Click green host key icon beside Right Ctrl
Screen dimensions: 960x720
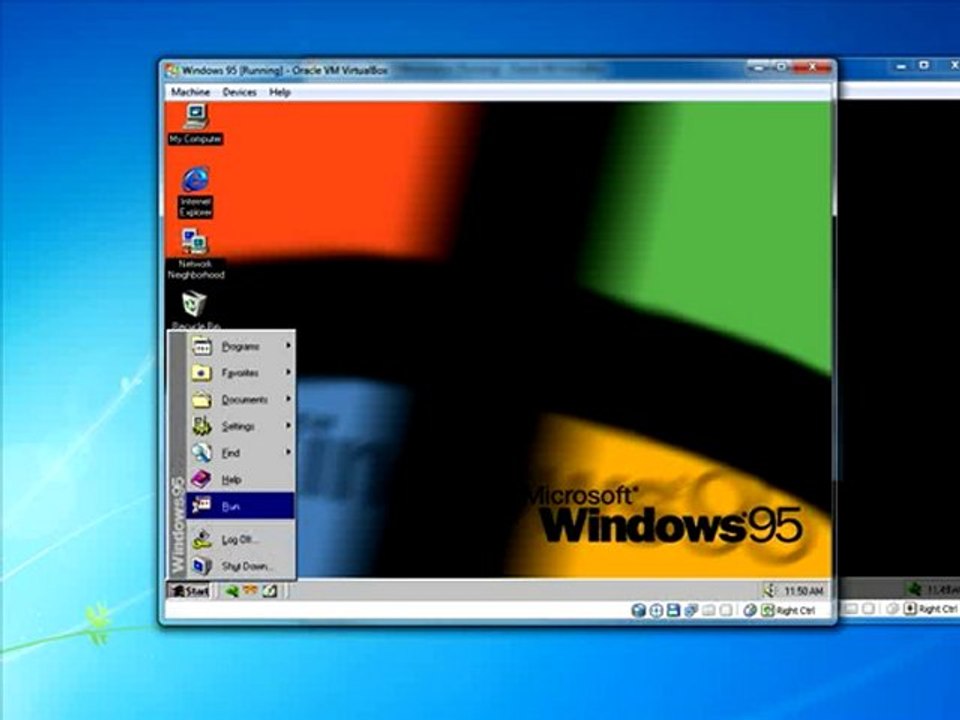[768, 610]
